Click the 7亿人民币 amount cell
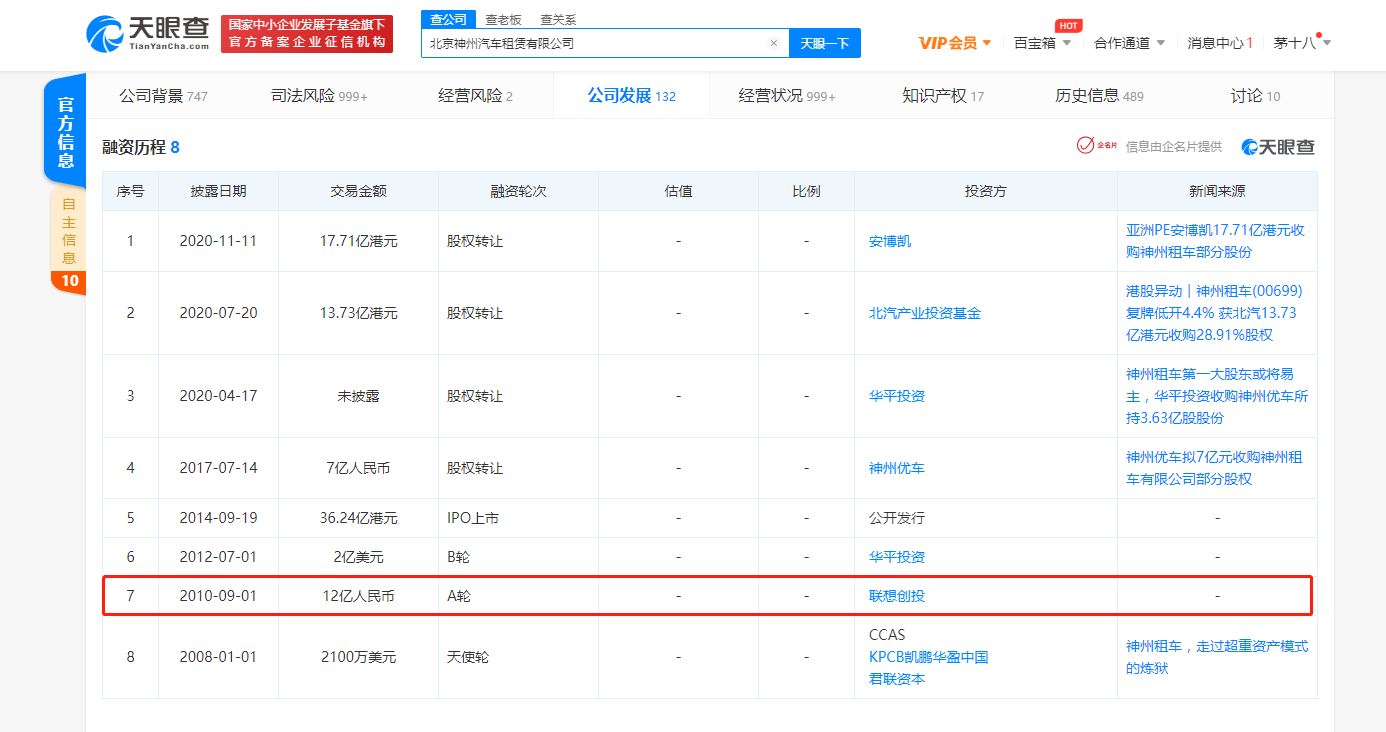 click(358, 468)
